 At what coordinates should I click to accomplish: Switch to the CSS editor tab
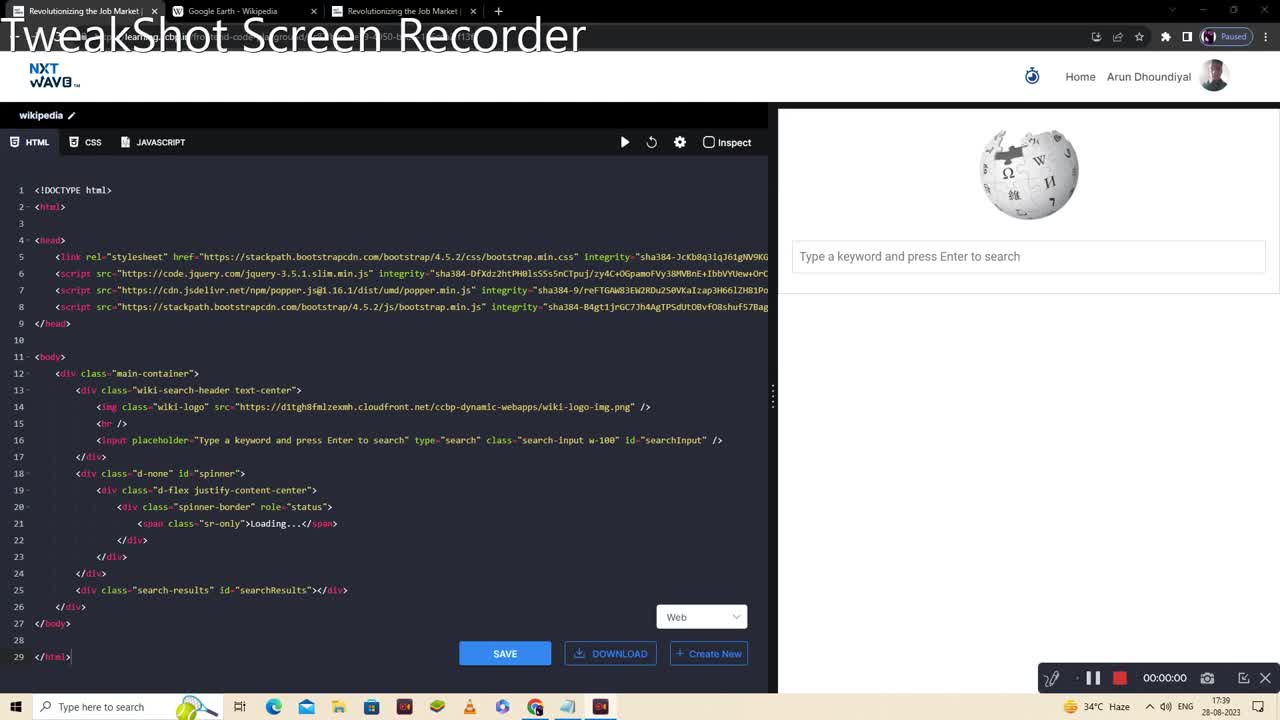pos(85,142)
